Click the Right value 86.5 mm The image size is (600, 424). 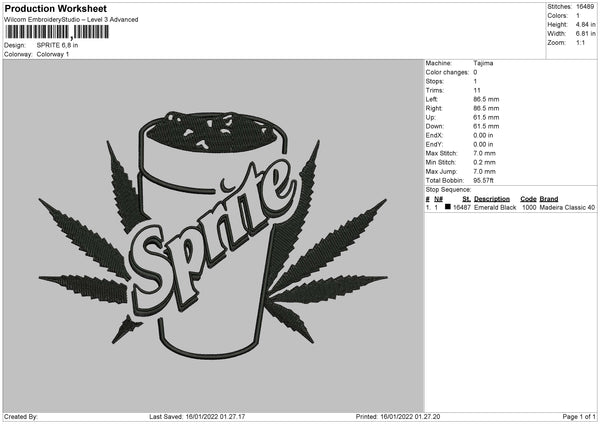[x=486, y=108]
